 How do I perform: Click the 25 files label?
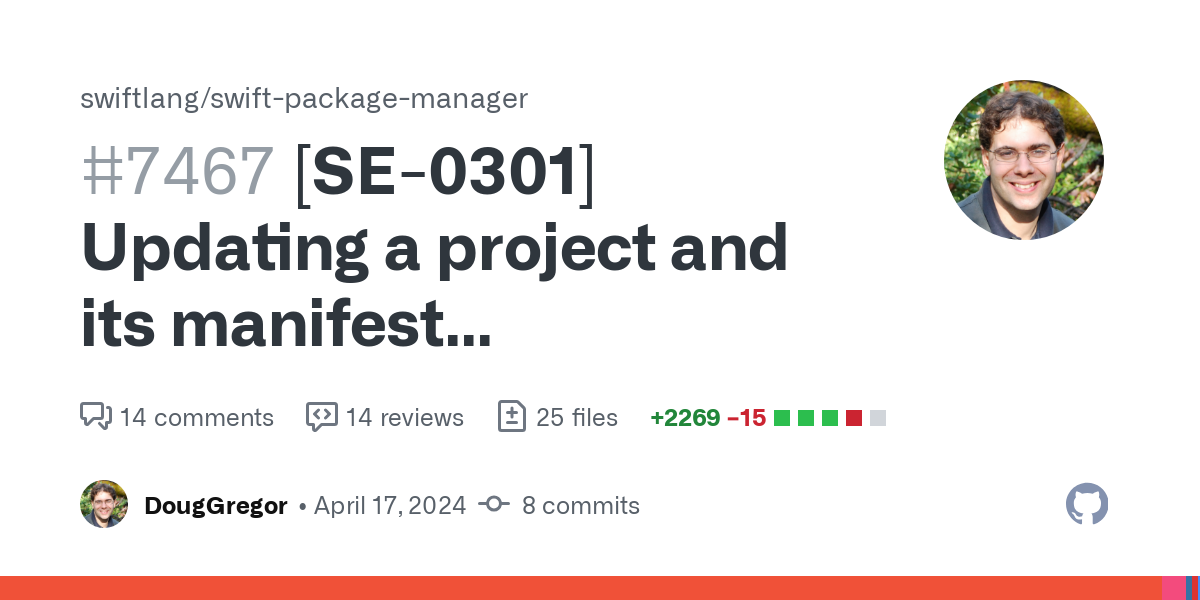pos(577,418)
